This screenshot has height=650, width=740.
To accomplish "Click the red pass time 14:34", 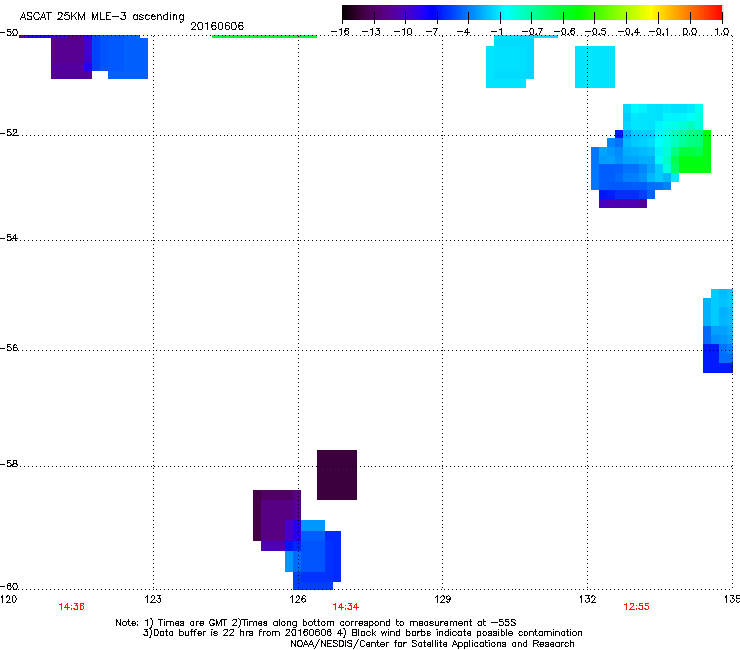I will point(345,607).
